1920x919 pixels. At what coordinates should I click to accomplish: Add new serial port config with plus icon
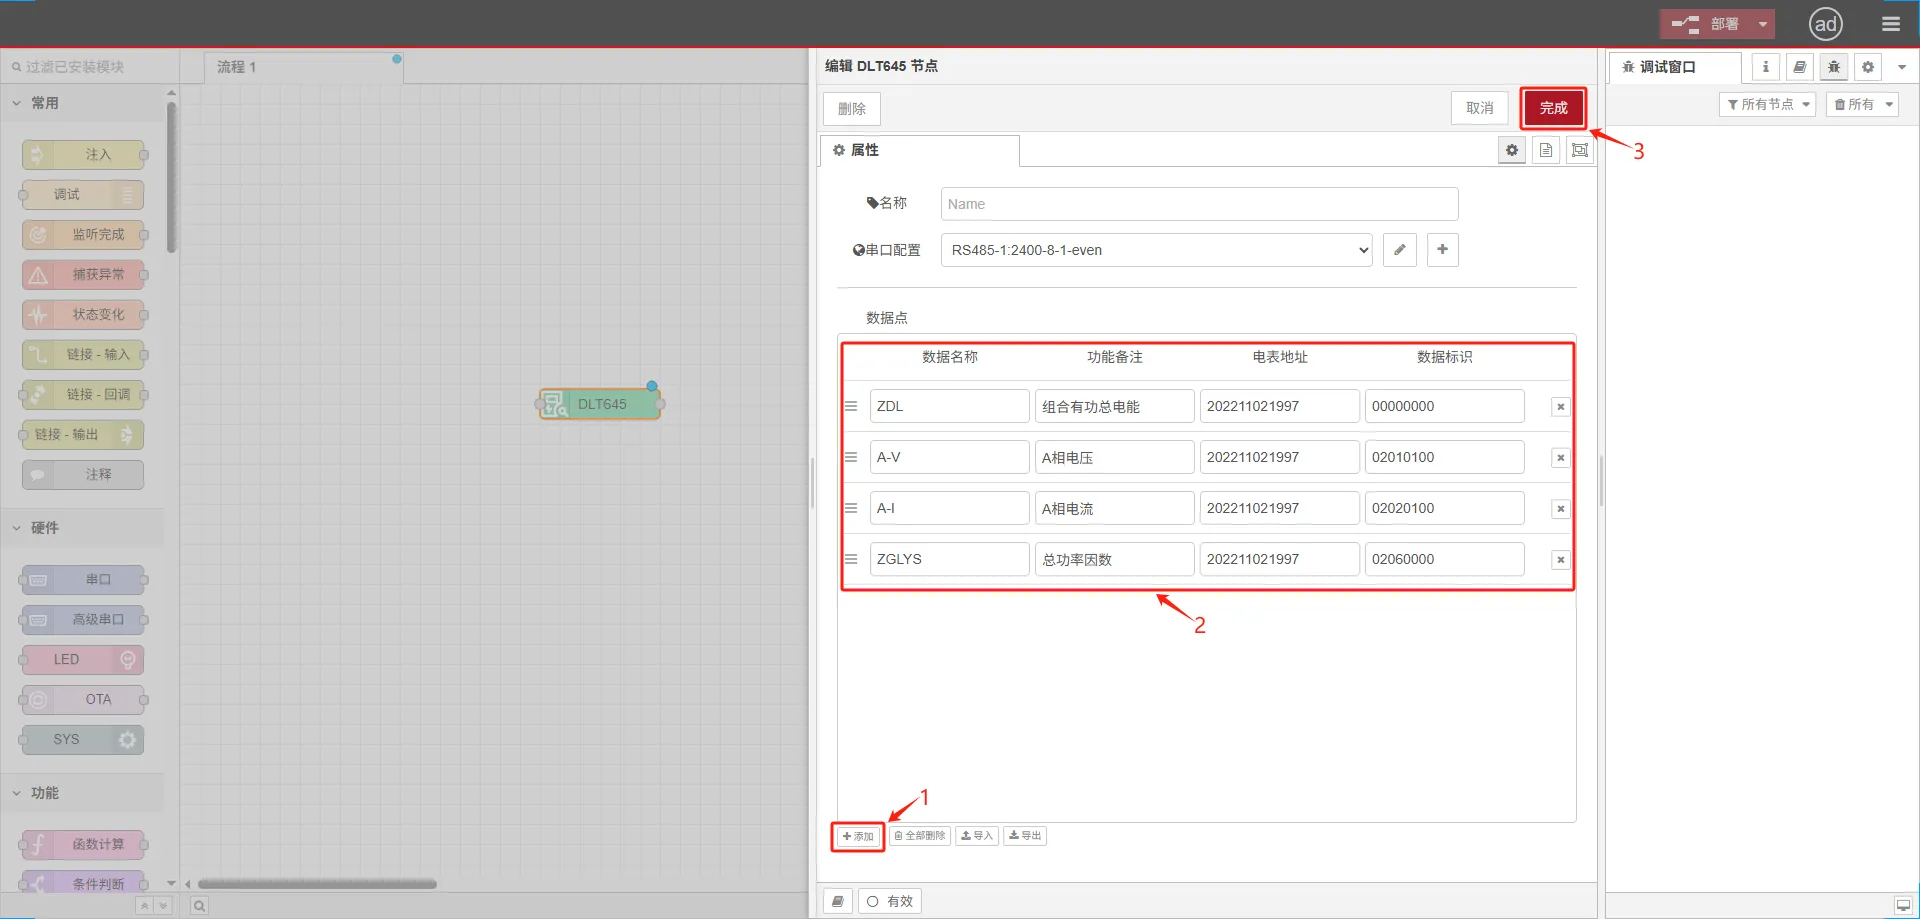pos(1442,250)
